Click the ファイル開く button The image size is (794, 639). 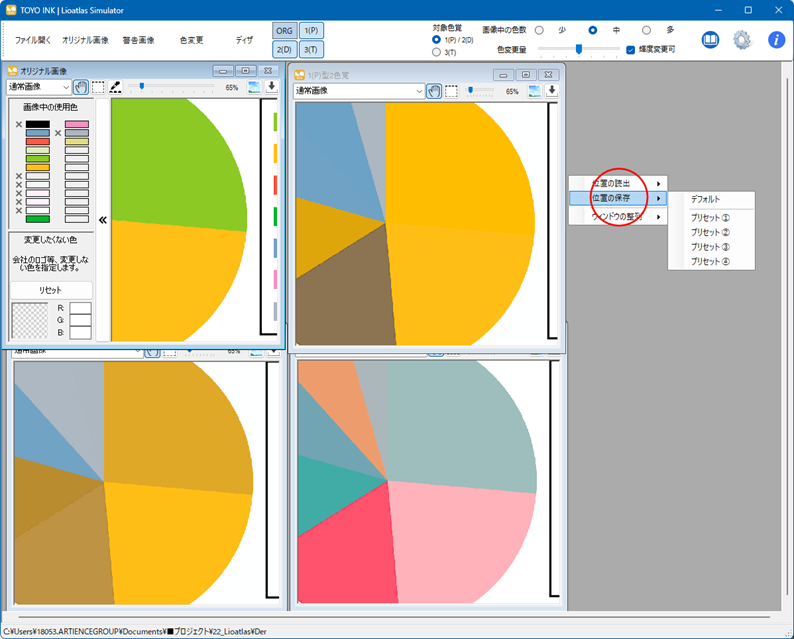(33, 40)
